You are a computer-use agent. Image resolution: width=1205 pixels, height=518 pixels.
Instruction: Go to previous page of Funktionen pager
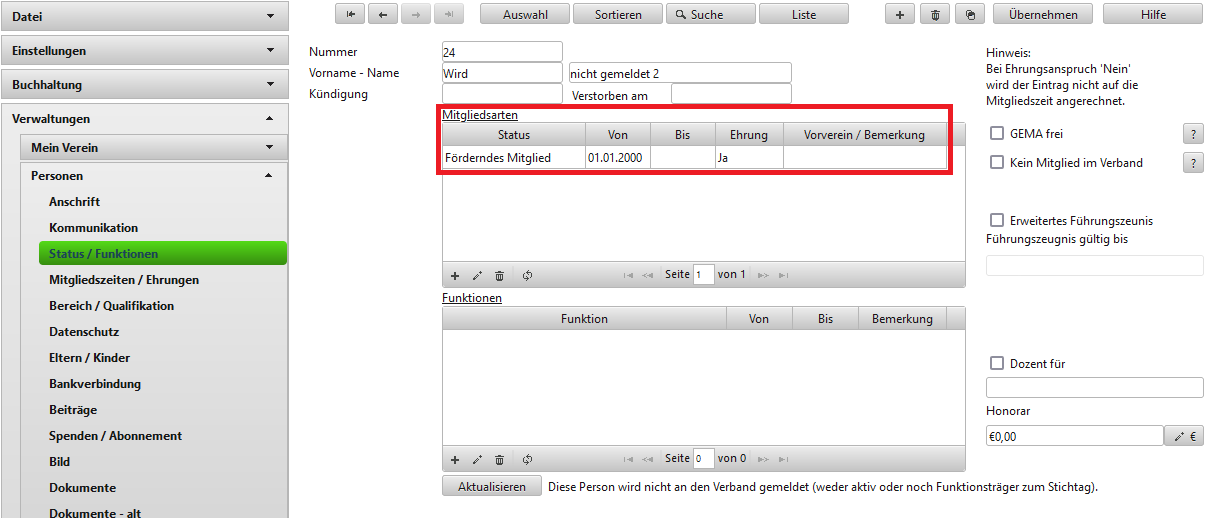[648, 459]
